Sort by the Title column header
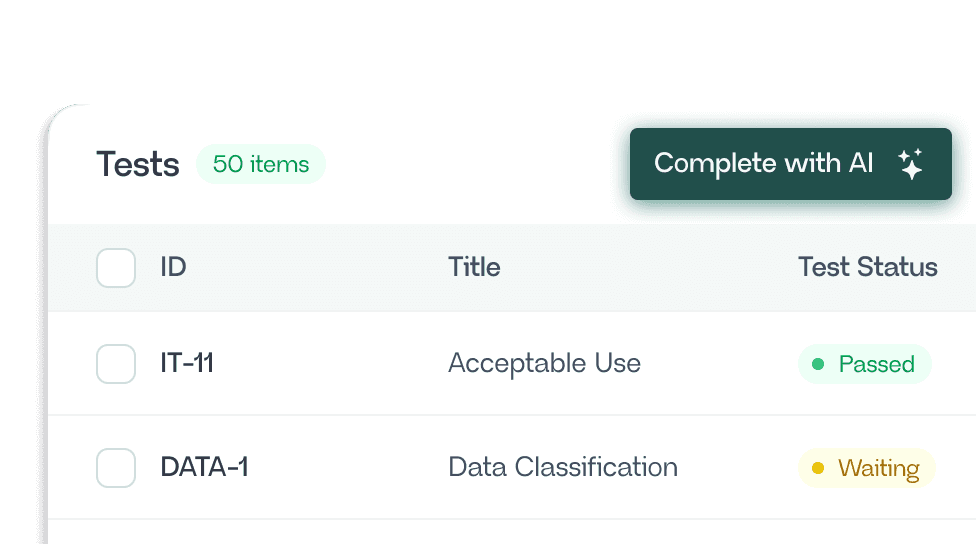The width and height of the screenshot is (976, 544). click(x=474, y=267)
